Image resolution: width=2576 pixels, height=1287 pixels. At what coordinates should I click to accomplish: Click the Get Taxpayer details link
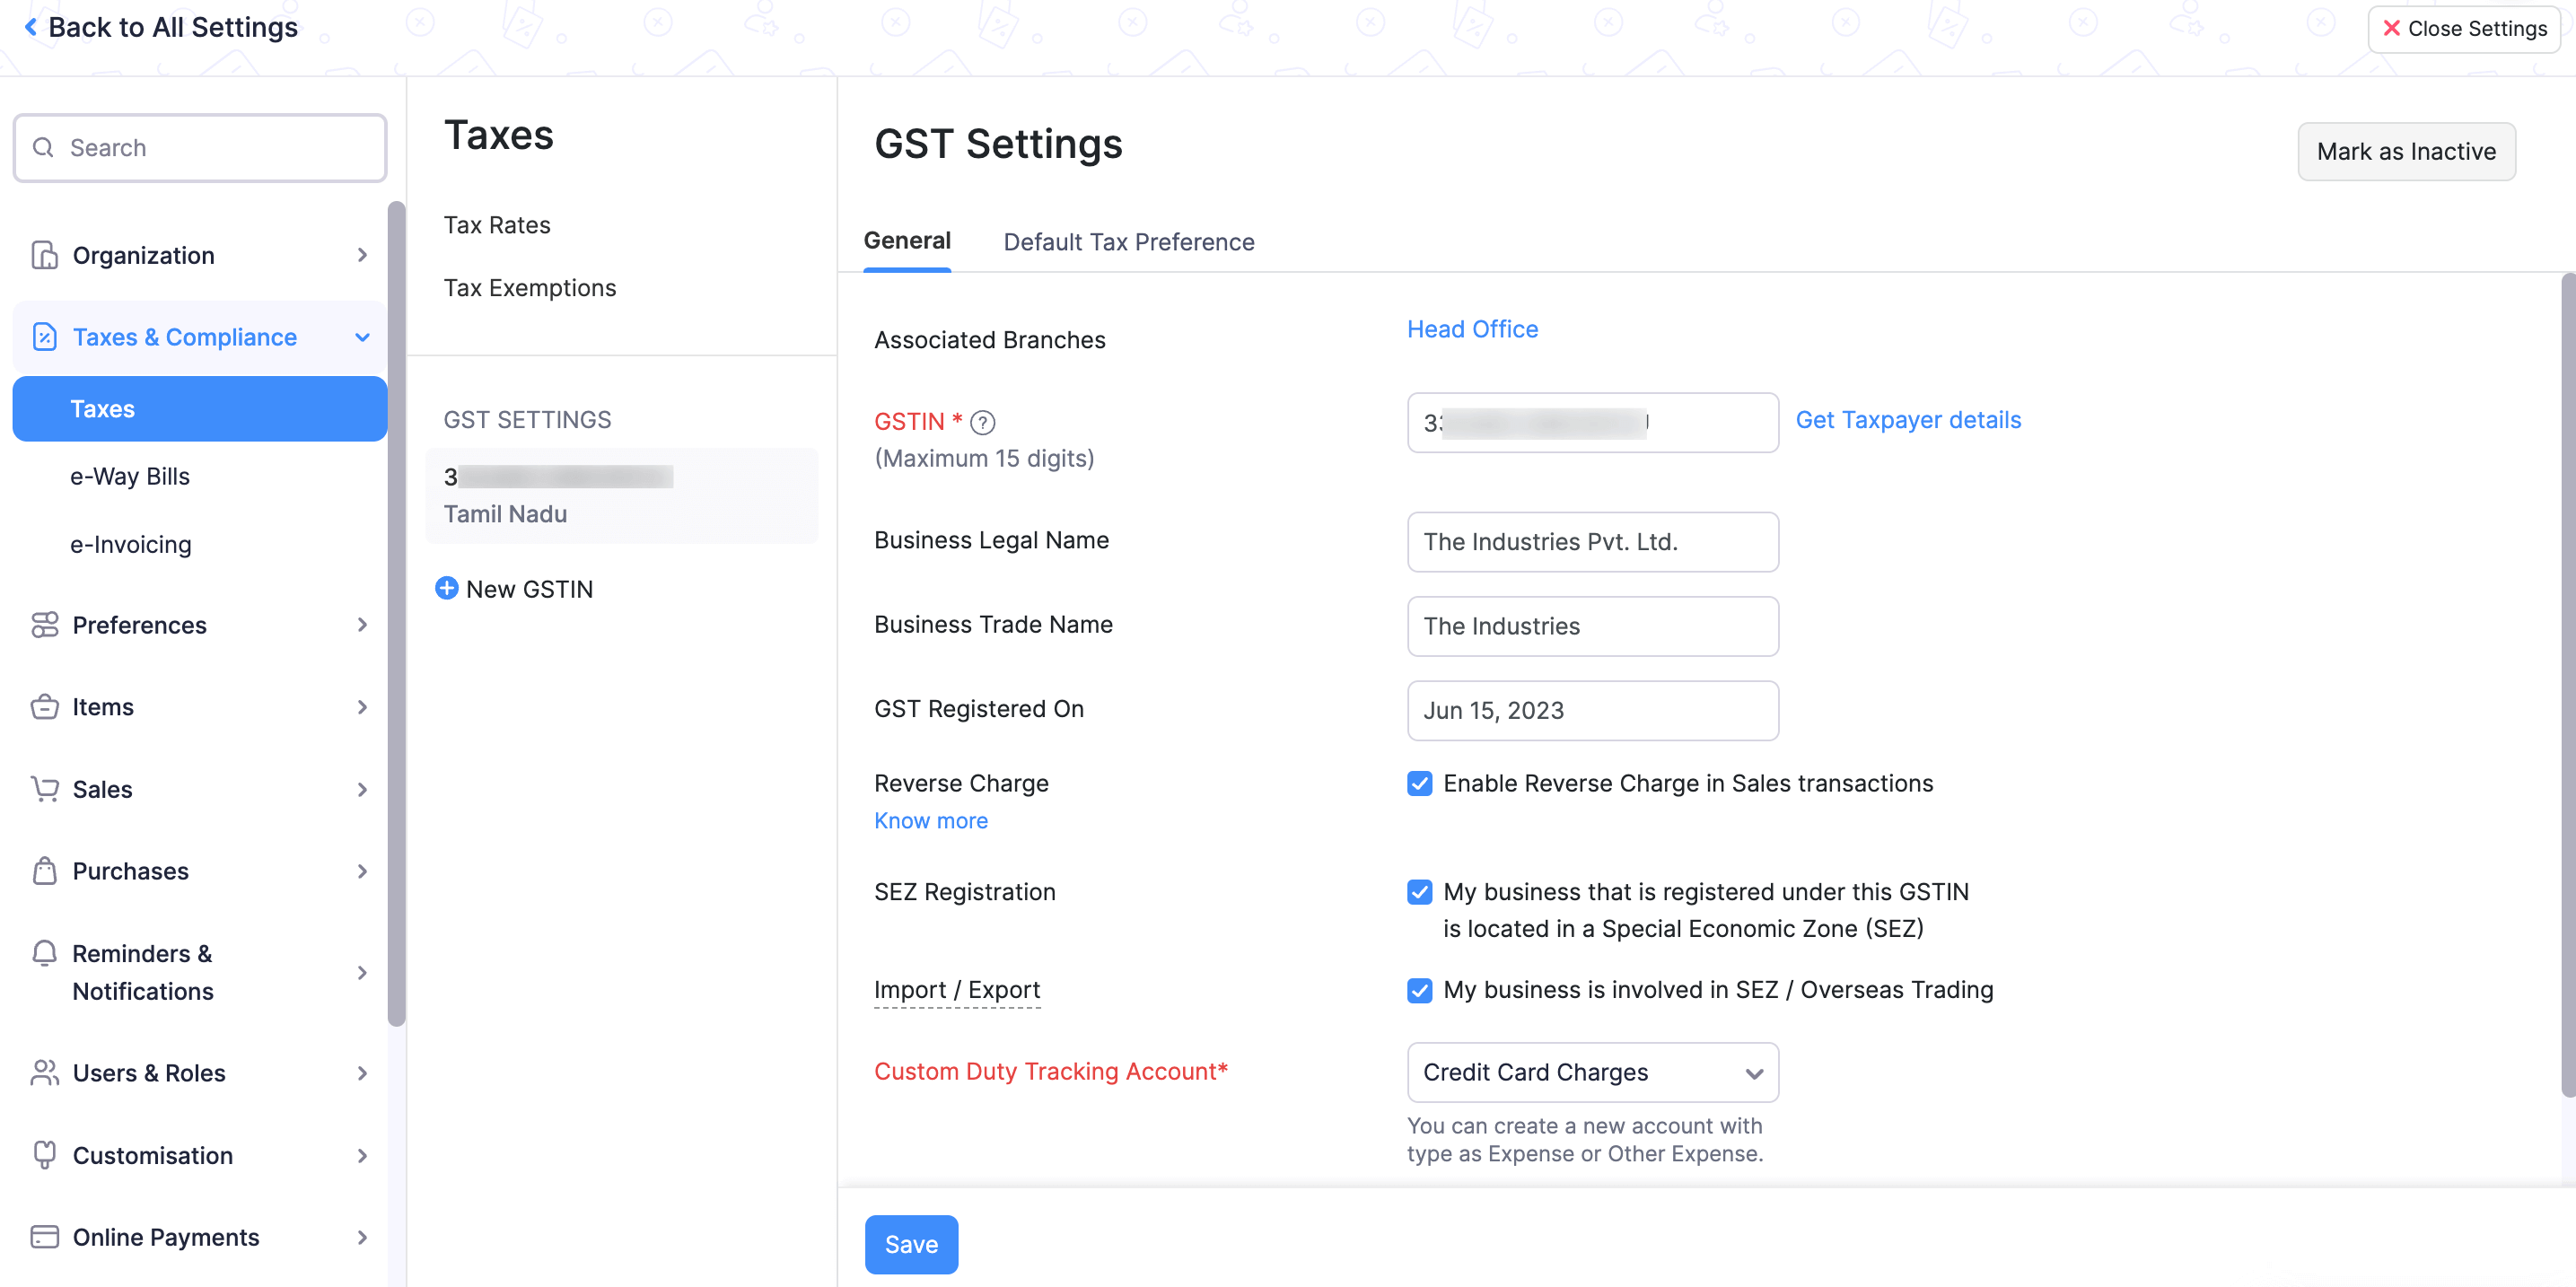click(x=1908, y=420)
